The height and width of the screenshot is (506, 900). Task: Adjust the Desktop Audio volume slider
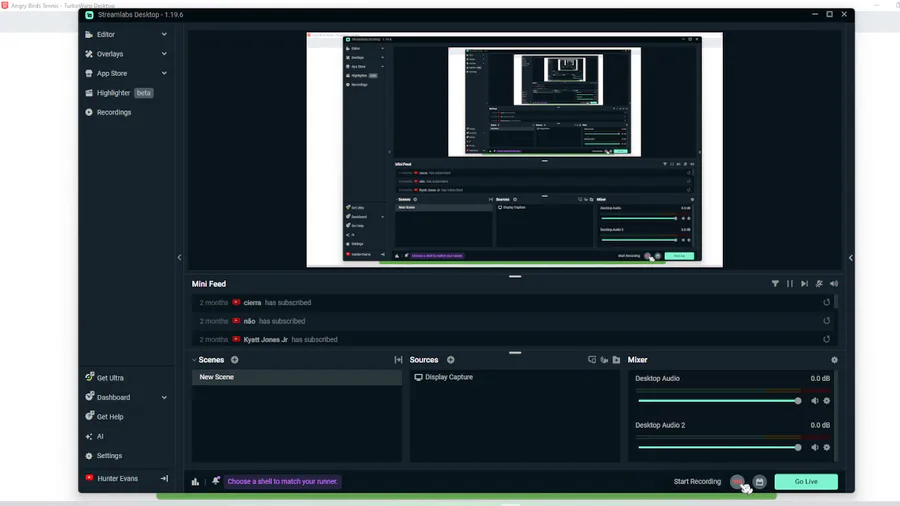719,401
